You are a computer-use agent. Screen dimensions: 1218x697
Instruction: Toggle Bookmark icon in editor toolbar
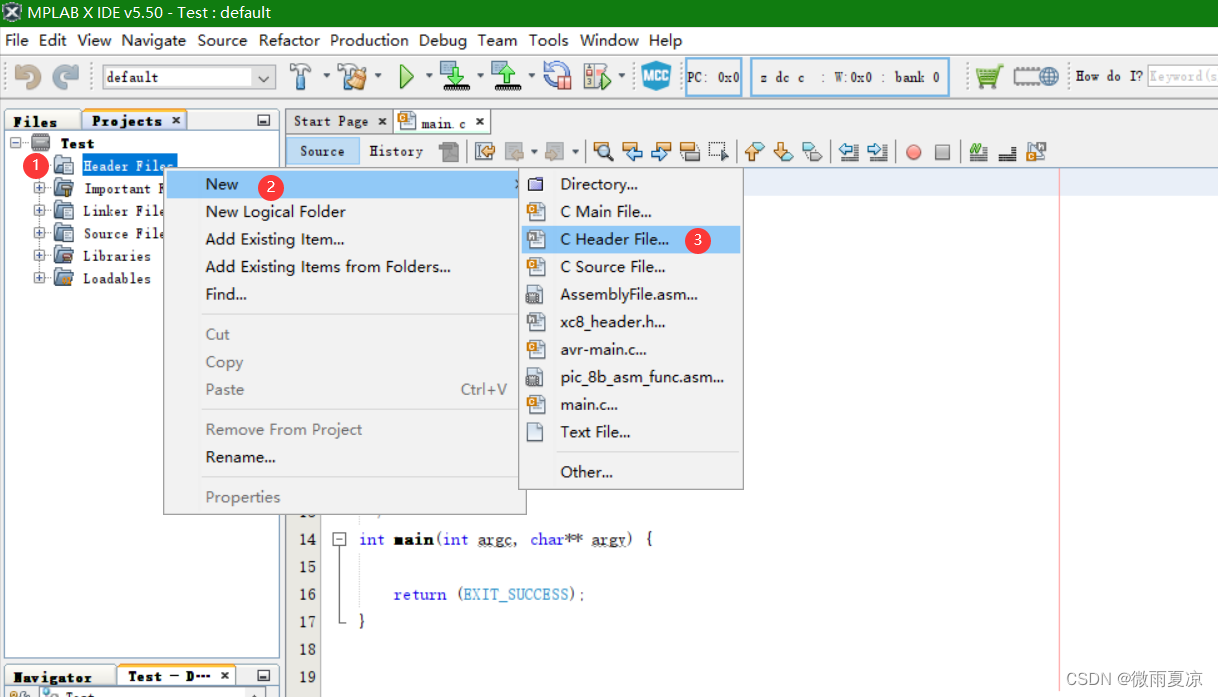tap(812, 151)
